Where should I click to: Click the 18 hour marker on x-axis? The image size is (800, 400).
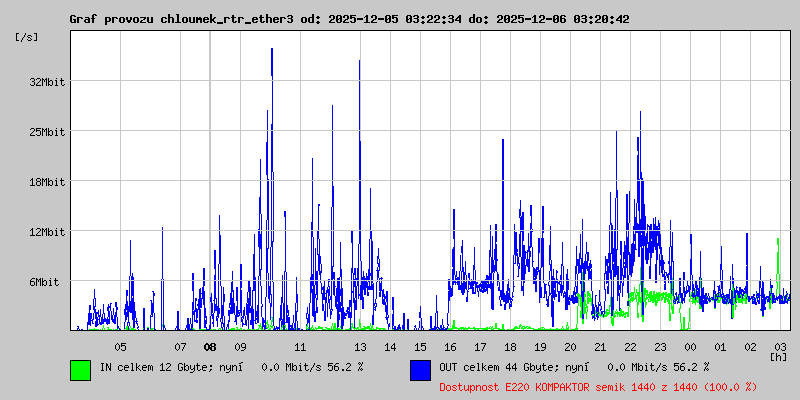pos(510,347)
